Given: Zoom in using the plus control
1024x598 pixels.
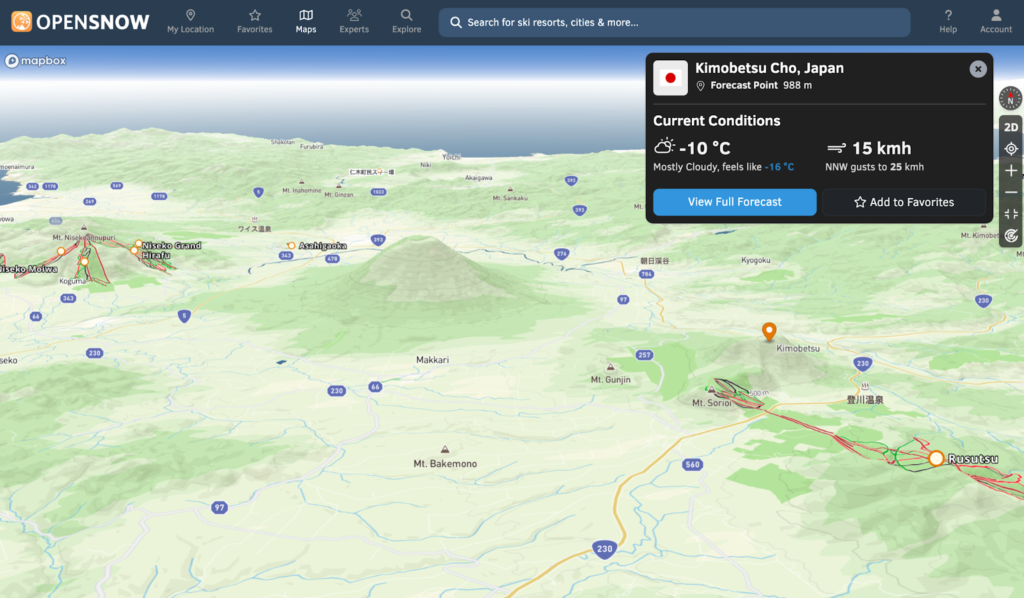Looking at the screenshot, I should pyautogui.click(x=1011, y=170).
